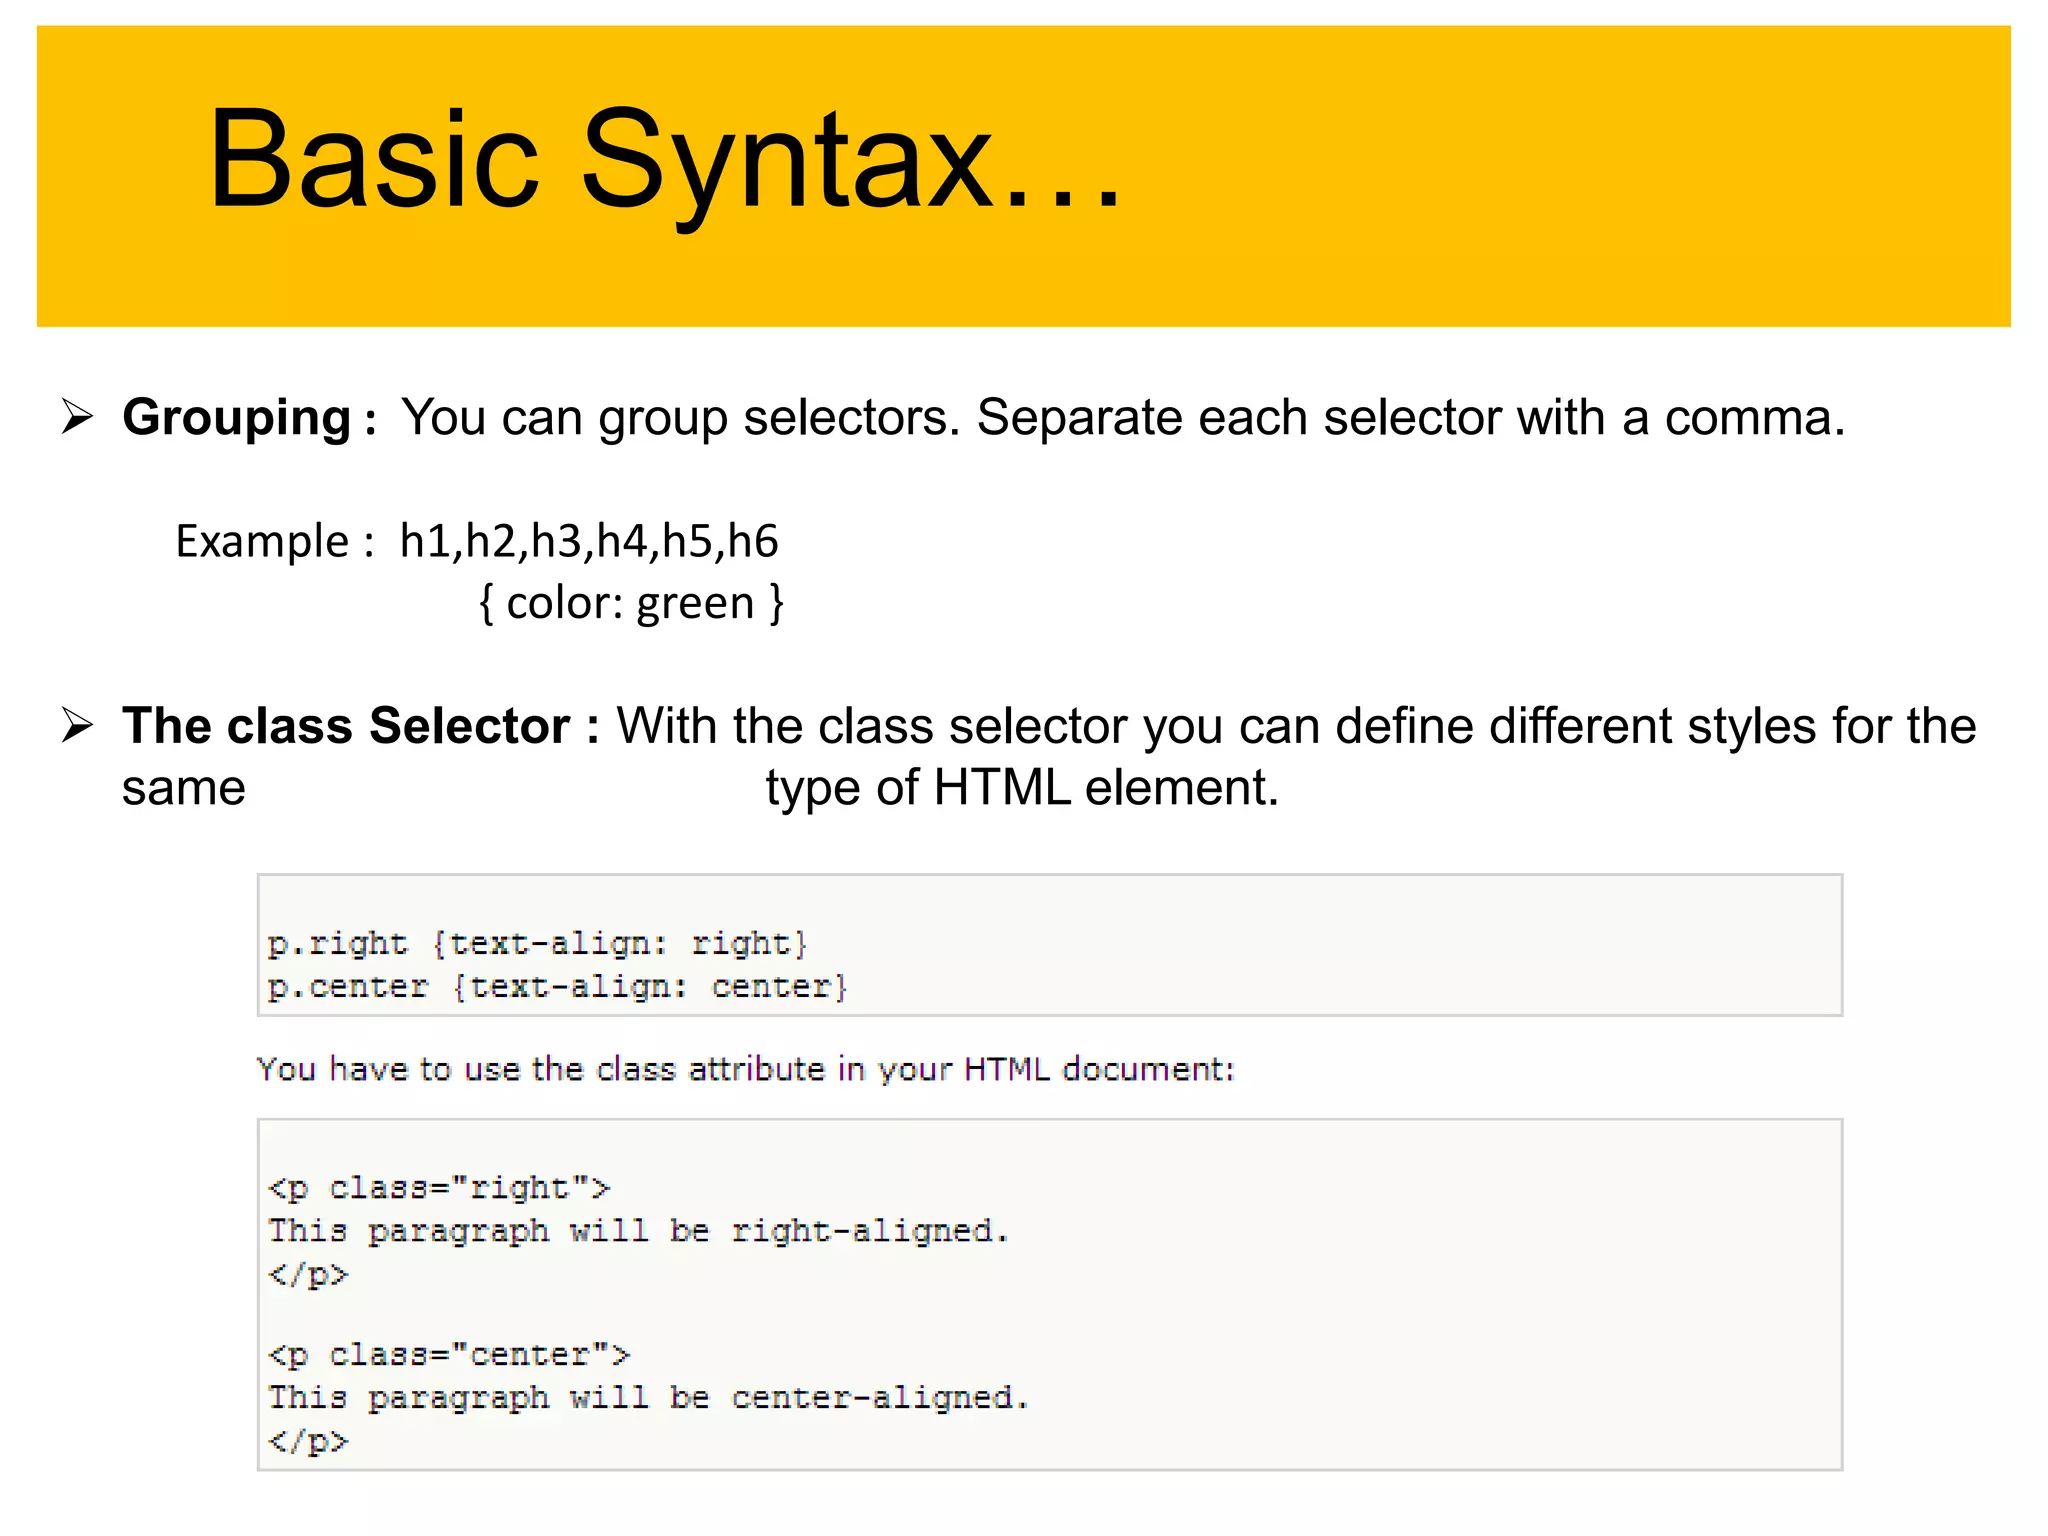Click 'This paragraph will be center-aligned.' line
Image resolution: width=2048 pixels, height=1536 pixels.
click(x=648, y=1398)
